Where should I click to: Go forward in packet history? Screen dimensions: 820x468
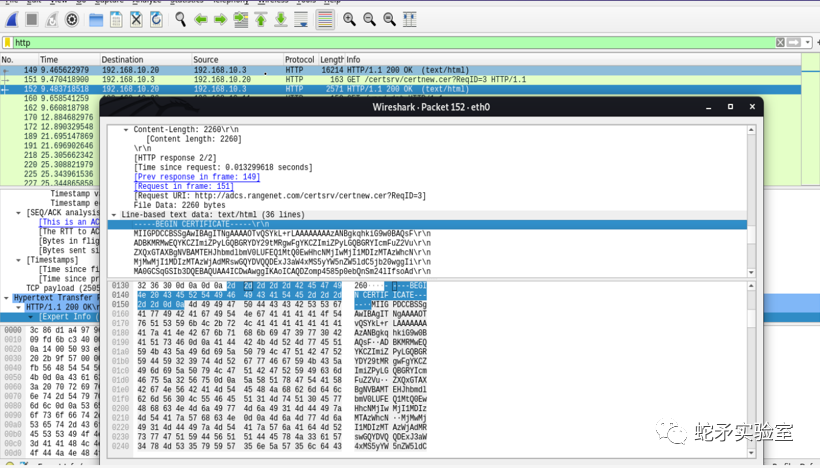(x=220, y=20)
